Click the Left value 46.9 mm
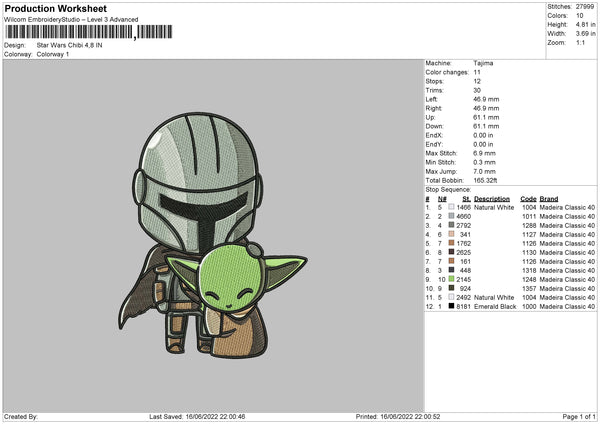This screenshot has width=600, height=424. [x=486, y=99]
